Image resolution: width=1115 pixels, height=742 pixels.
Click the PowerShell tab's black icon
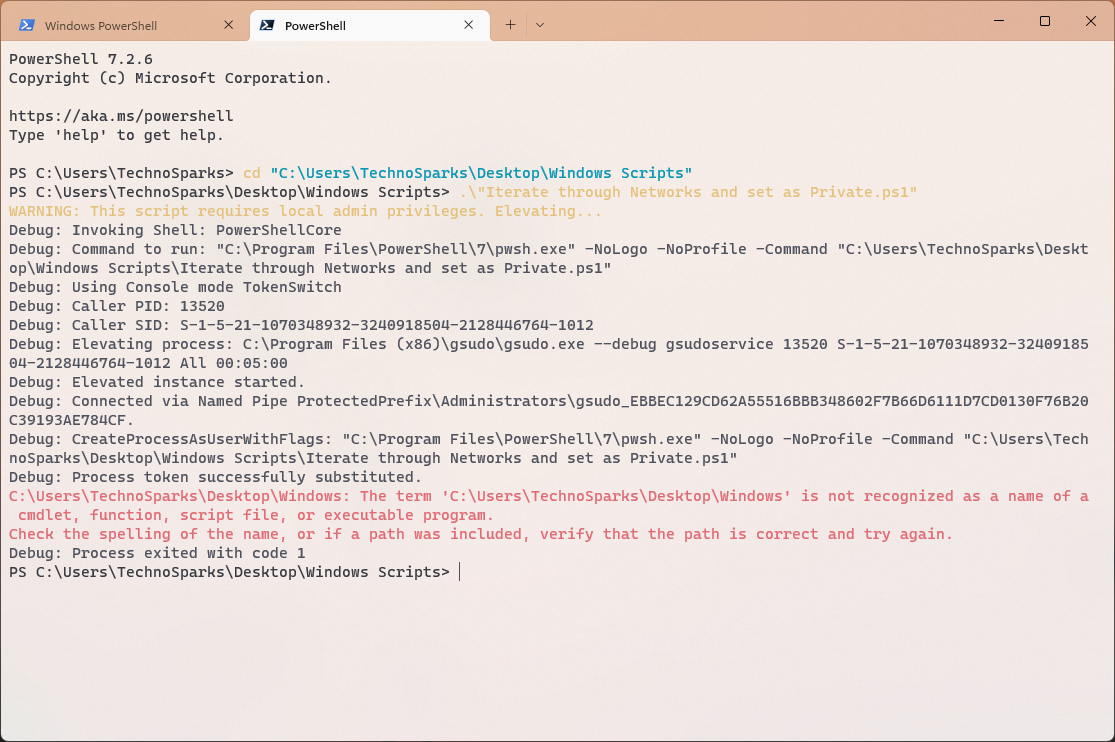(x=267, y=25)
